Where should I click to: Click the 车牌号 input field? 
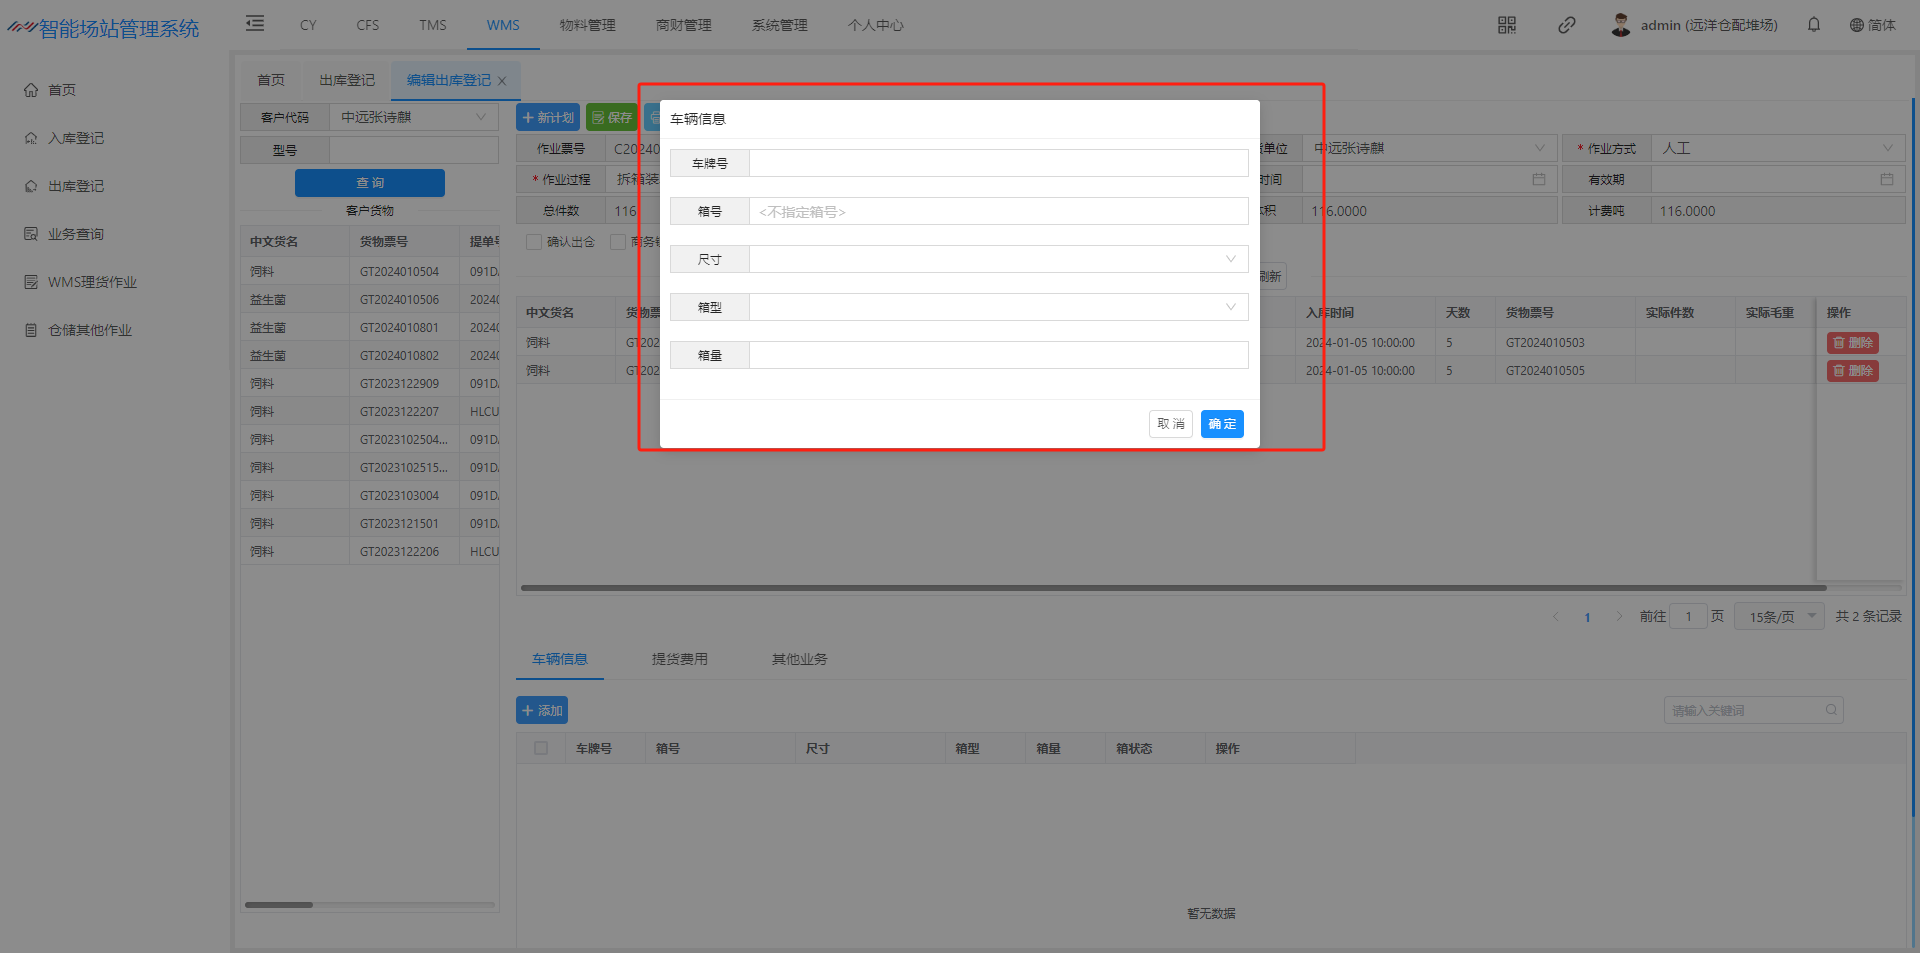998,163
